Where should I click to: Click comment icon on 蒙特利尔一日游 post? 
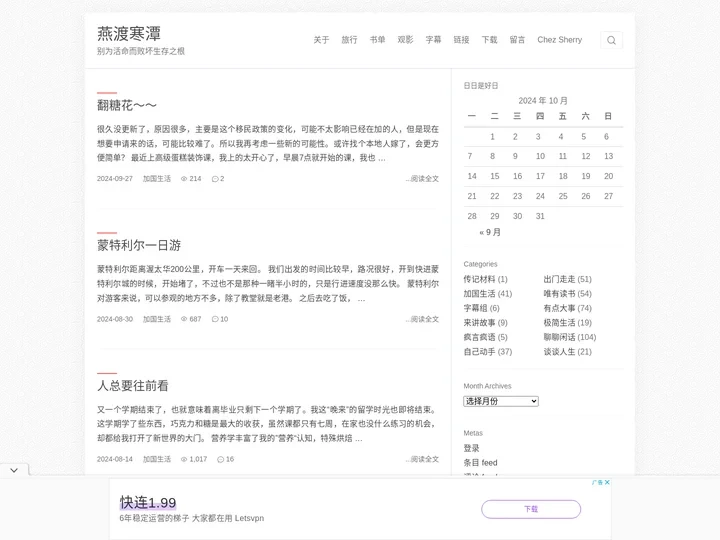coord(214,319)
